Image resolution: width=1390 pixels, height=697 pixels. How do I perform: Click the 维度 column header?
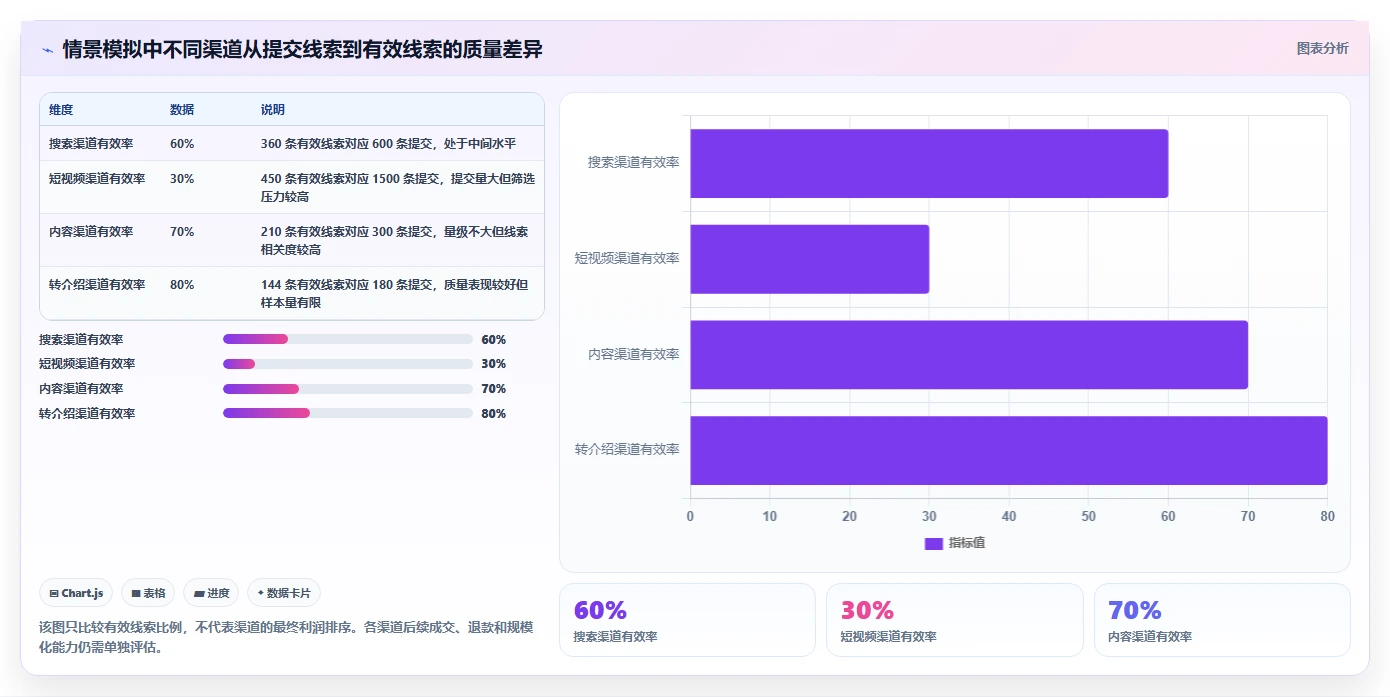pos(61,110)
